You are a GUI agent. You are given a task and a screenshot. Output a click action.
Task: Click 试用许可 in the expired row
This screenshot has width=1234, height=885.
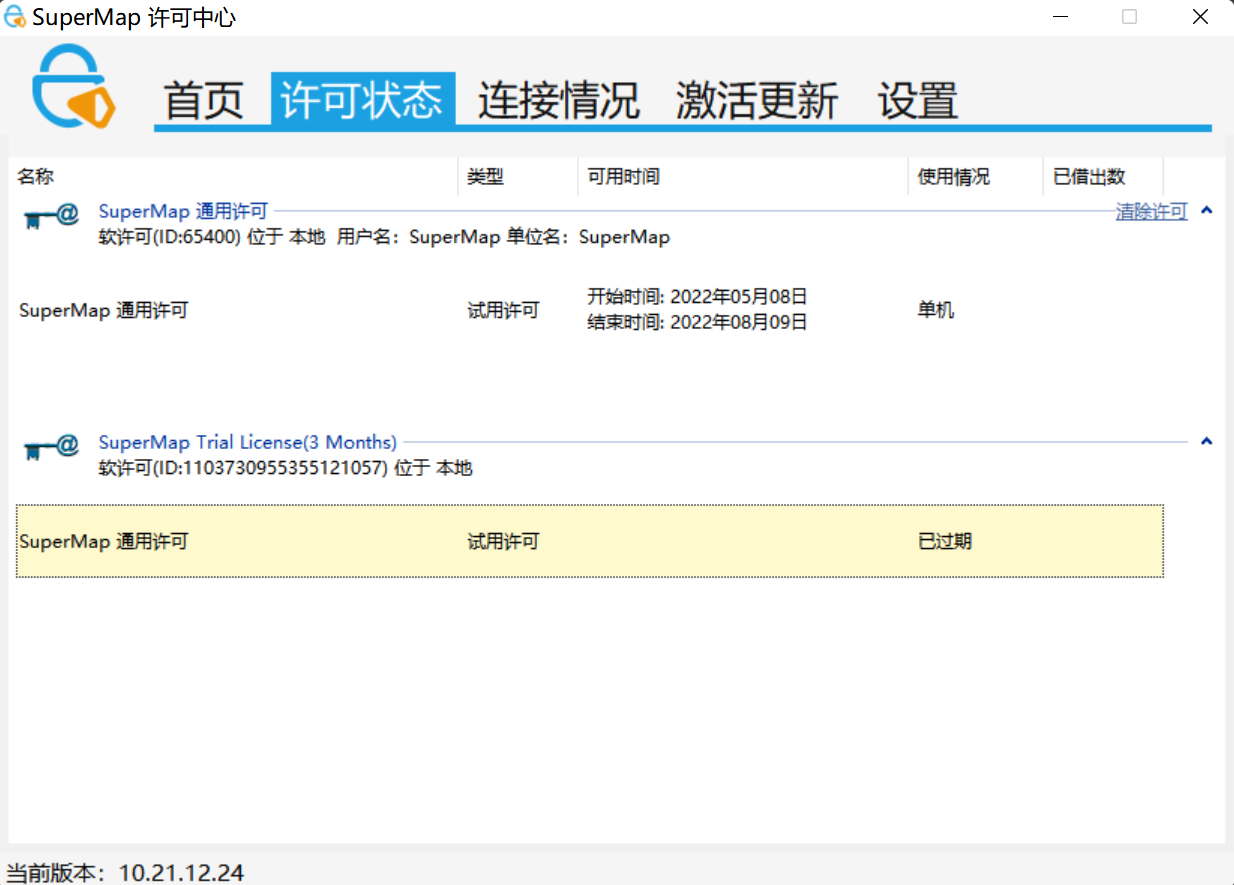(x=503, y=541)
